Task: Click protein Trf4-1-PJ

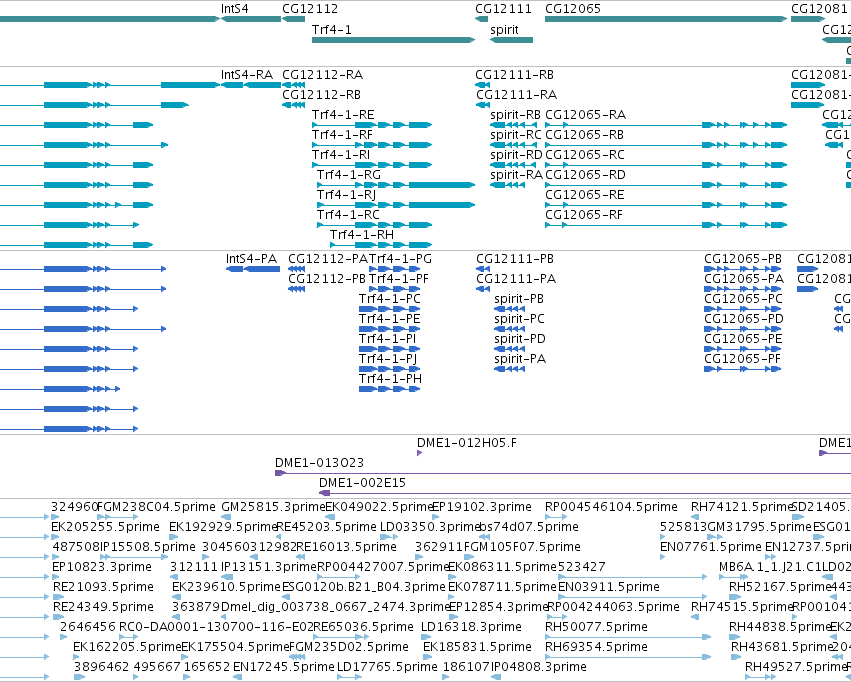Action: coord(390,369)
